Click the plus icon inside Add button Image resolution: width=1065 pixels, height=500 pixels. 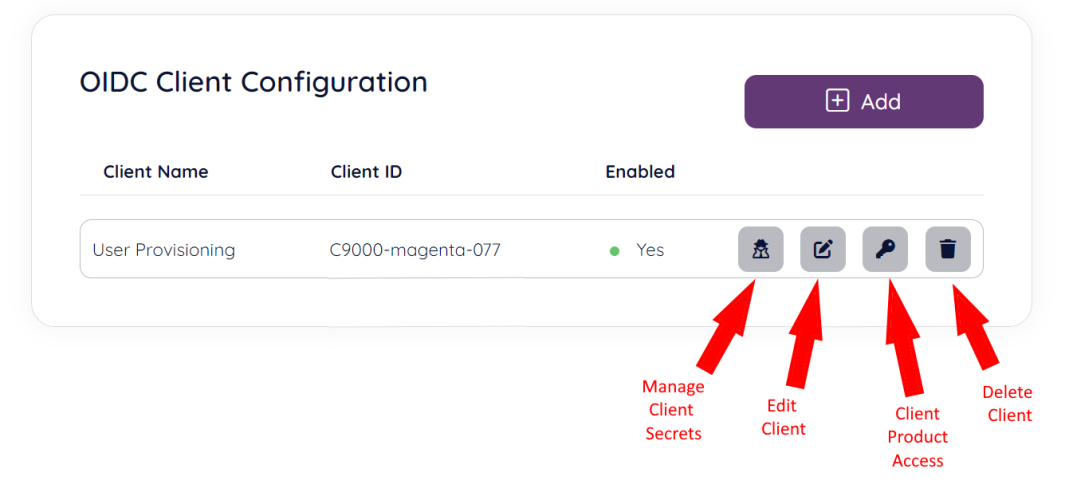tap(837, 101)
